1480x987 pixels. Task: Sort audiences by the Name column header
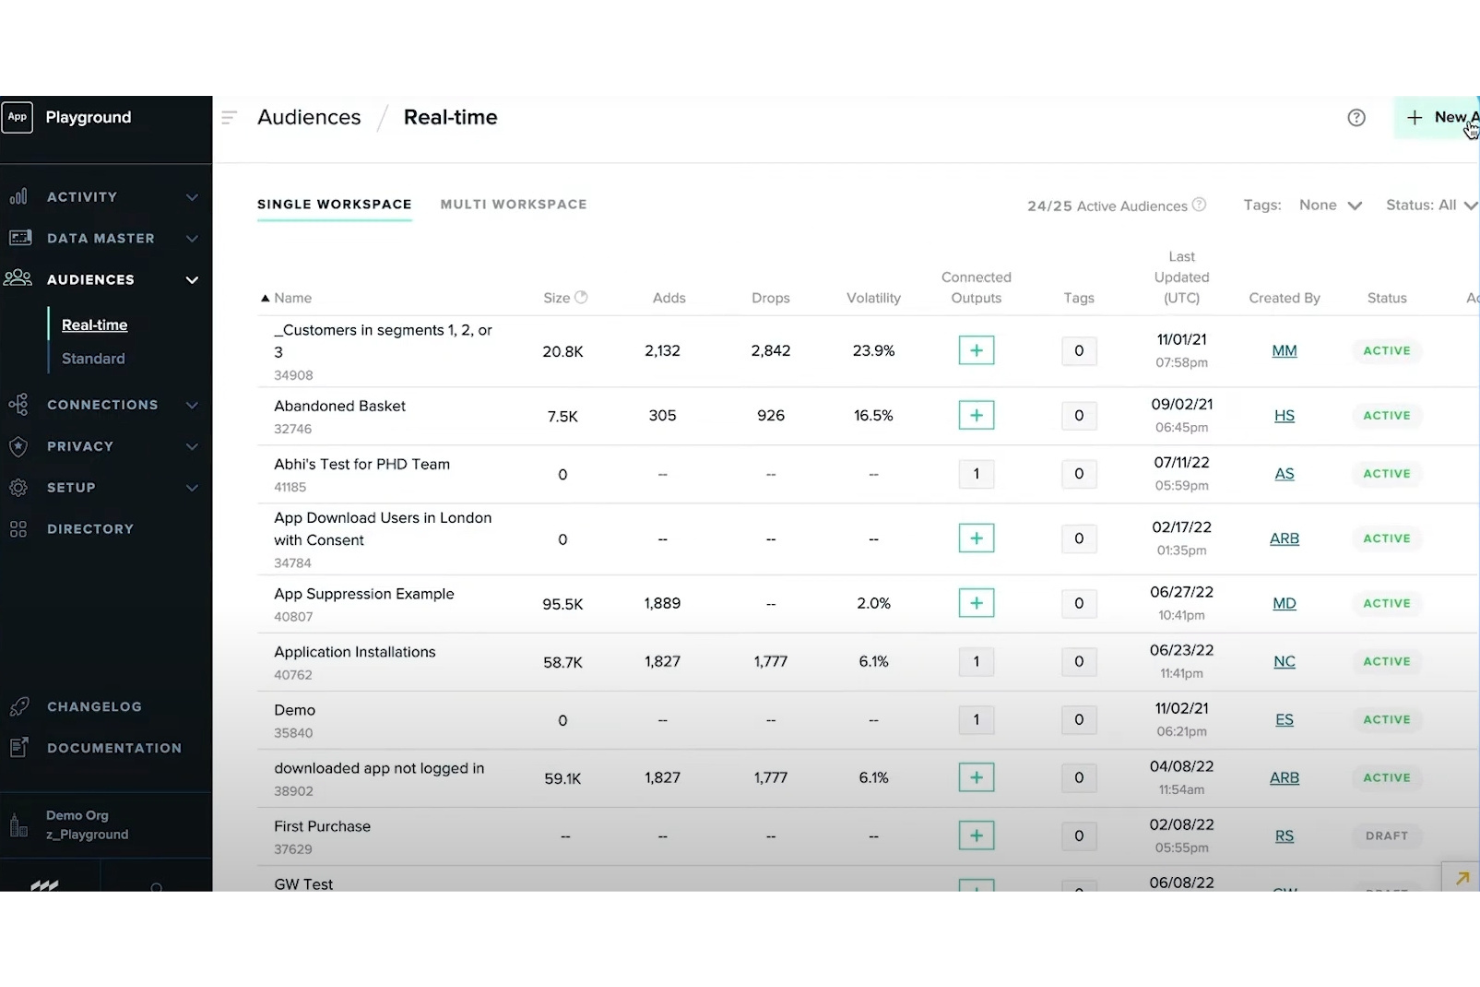click(293, 297)
